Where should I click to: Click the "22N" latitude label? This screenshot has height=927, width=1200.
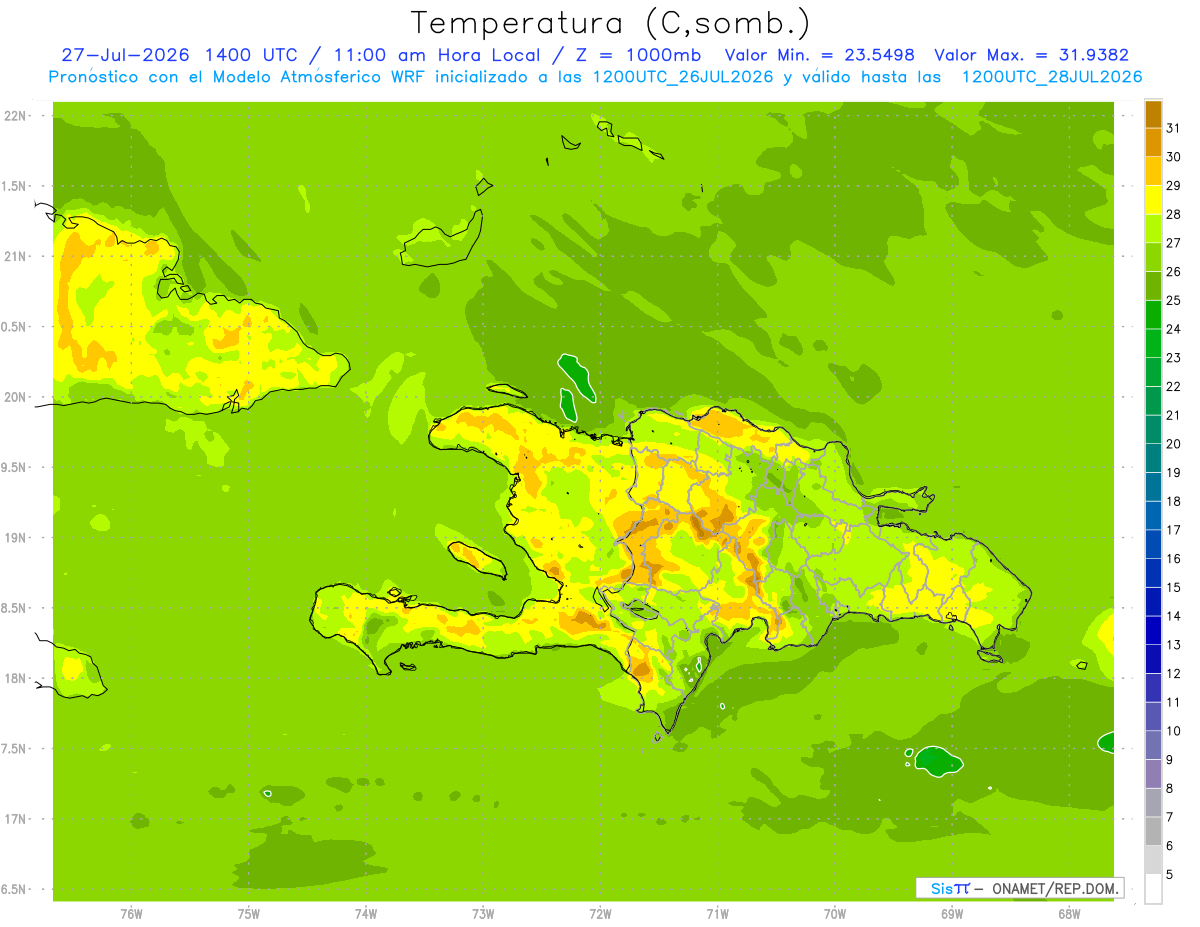click(16, 116)
